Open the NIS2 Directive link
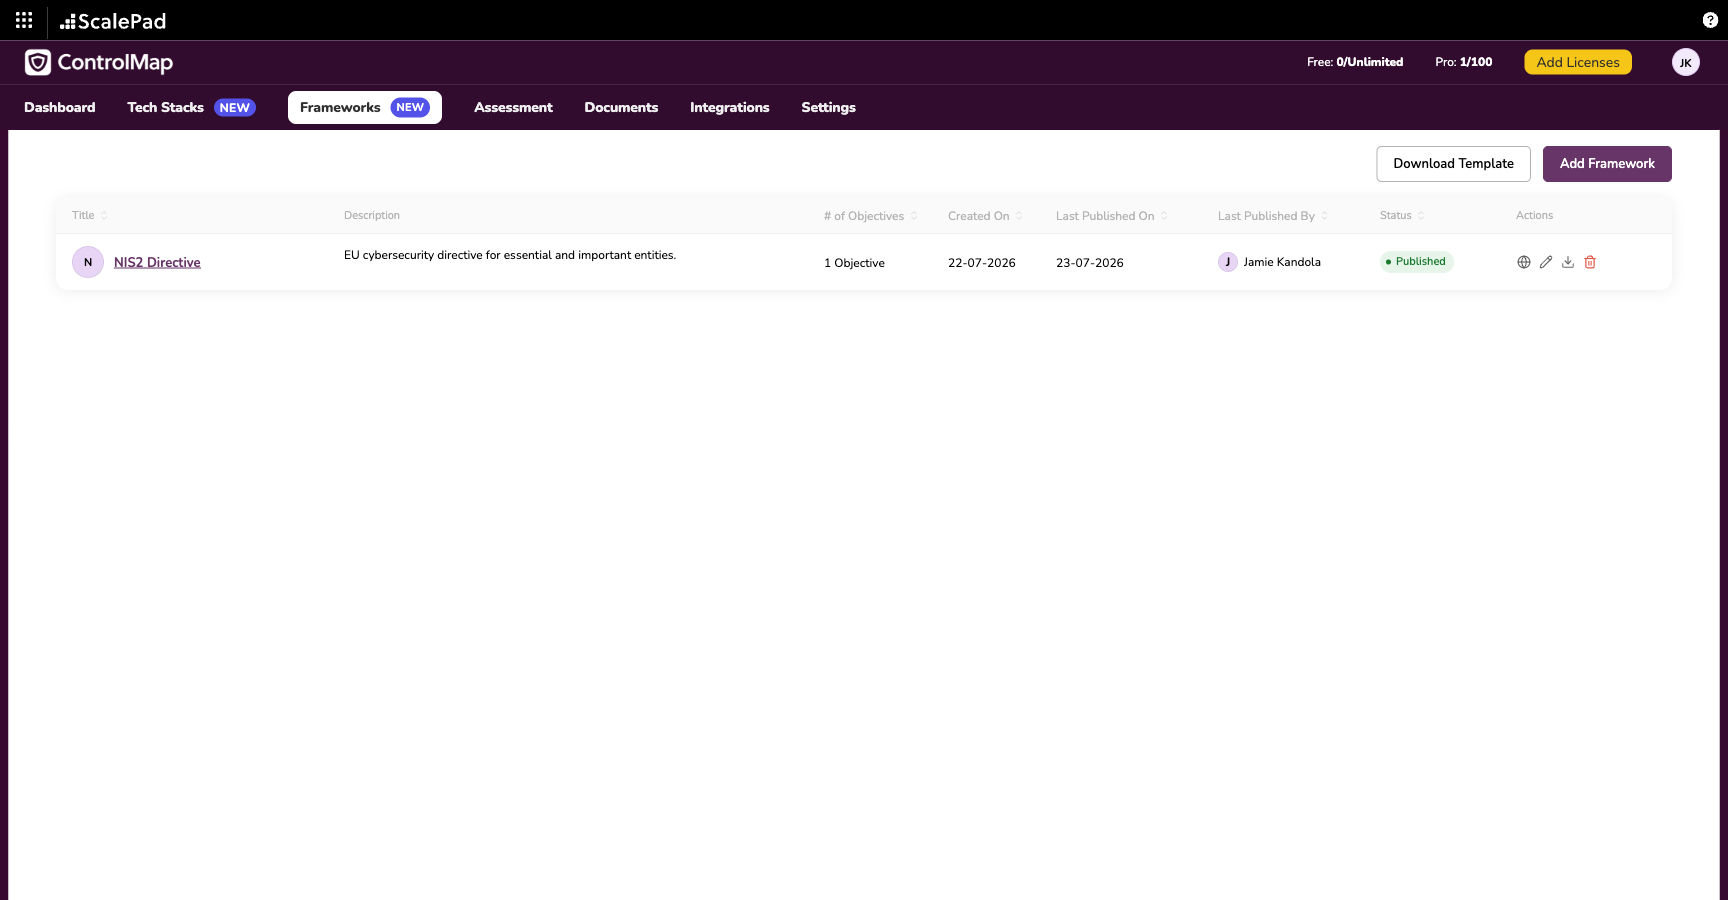The height and width of the screenshot is (900, 1728). [x=157, y=262]
